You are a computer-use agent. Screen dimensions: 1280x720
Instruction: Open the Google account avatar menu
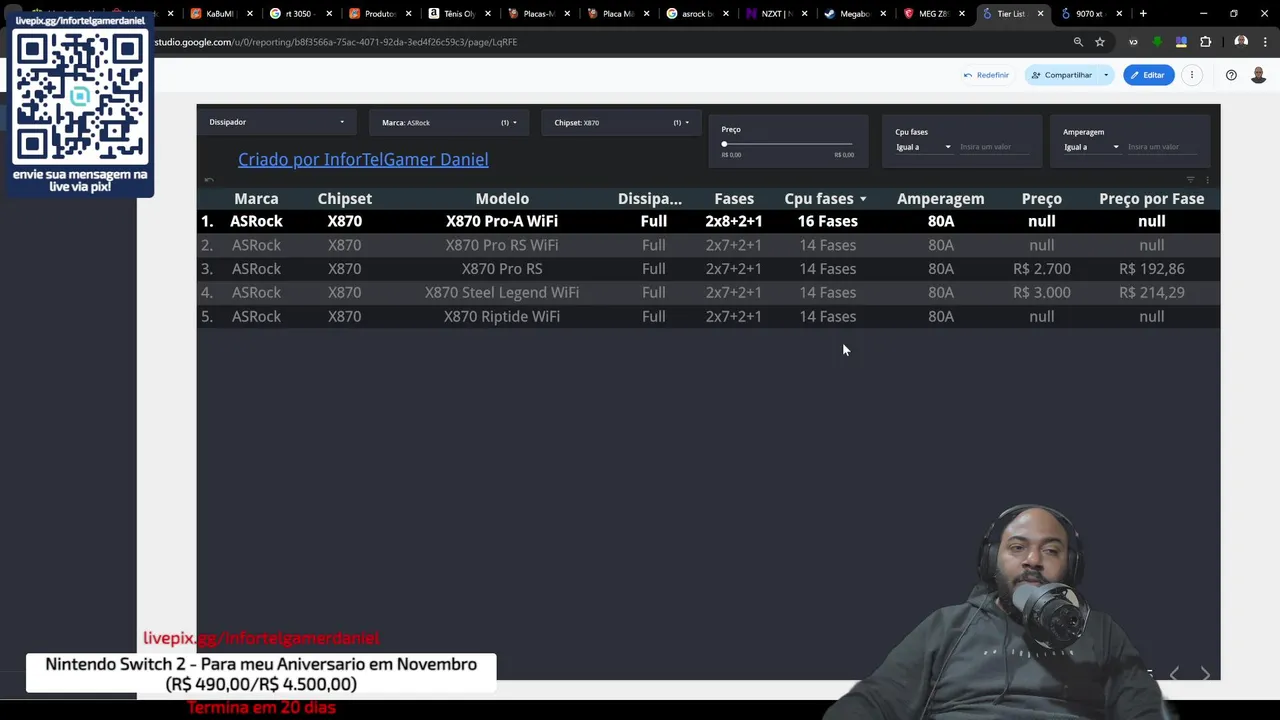click(x=1259, y=75)
